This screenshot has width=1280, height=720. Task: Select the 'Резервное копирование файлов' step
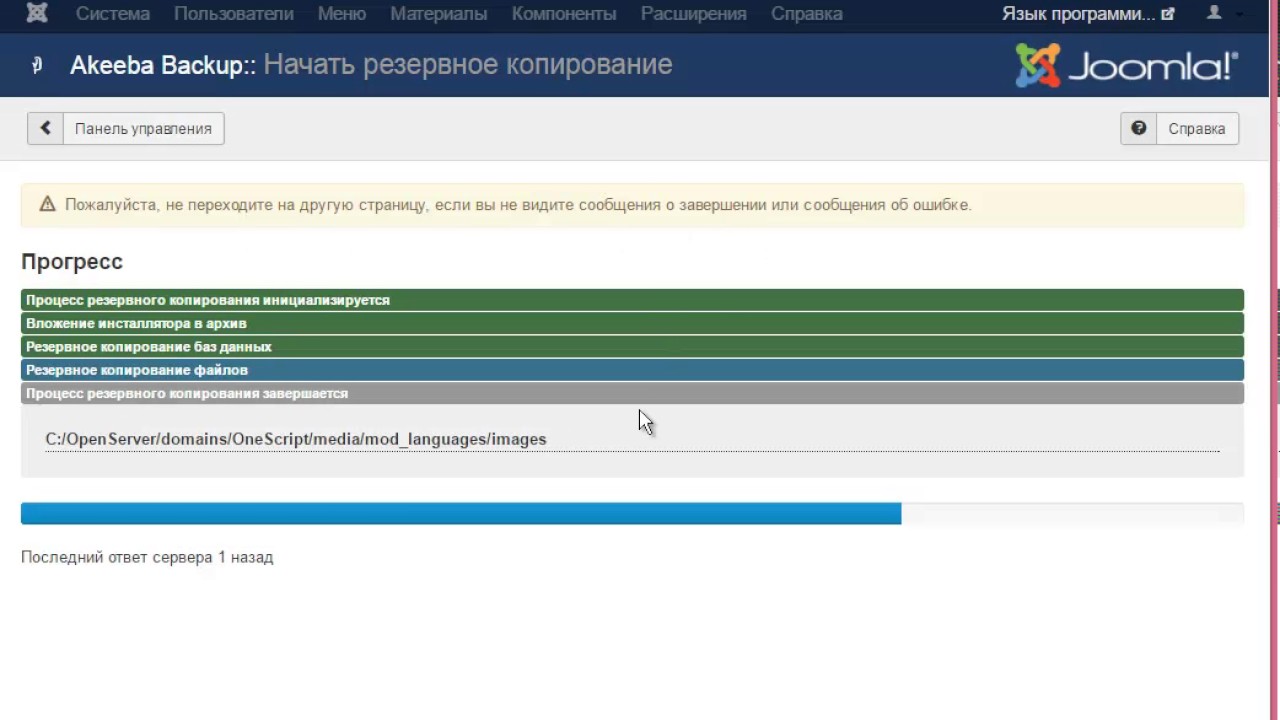click(x=632, y=370)
